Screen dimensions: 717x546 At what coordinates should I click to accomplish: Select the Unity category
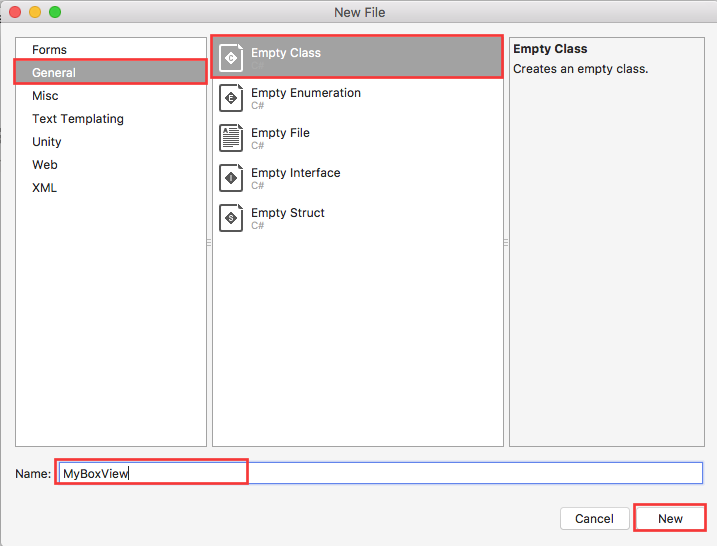[47, 142]
